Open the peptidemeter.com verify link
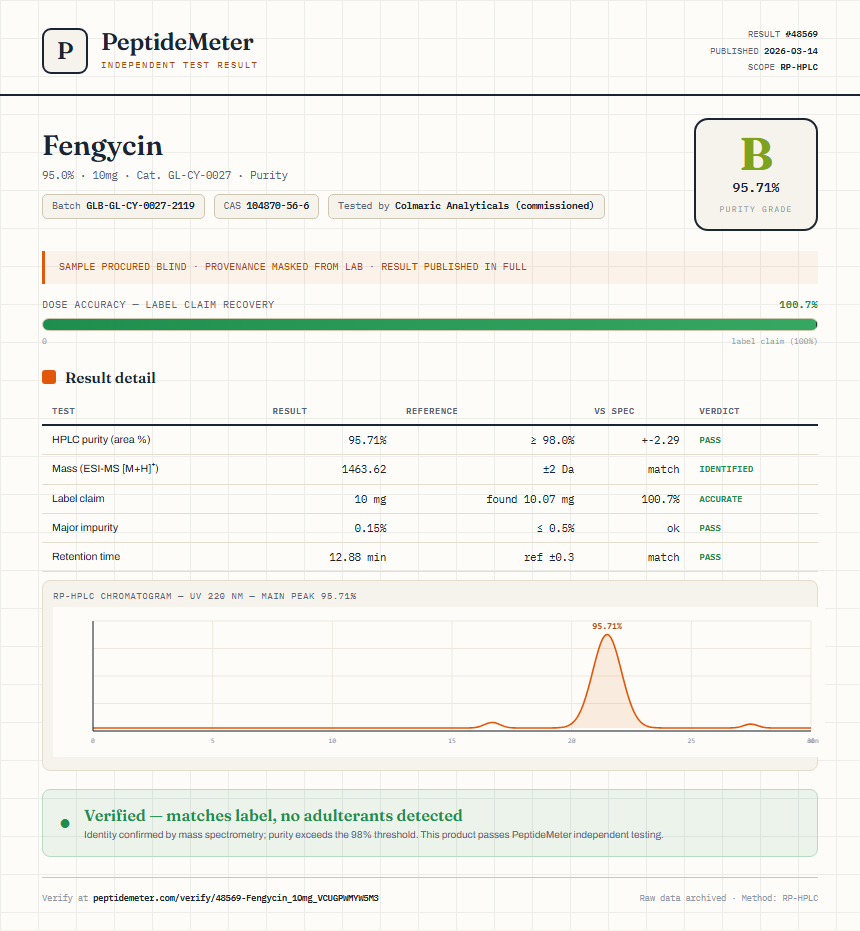Screen dimensions: 860x931 [236, 898]
